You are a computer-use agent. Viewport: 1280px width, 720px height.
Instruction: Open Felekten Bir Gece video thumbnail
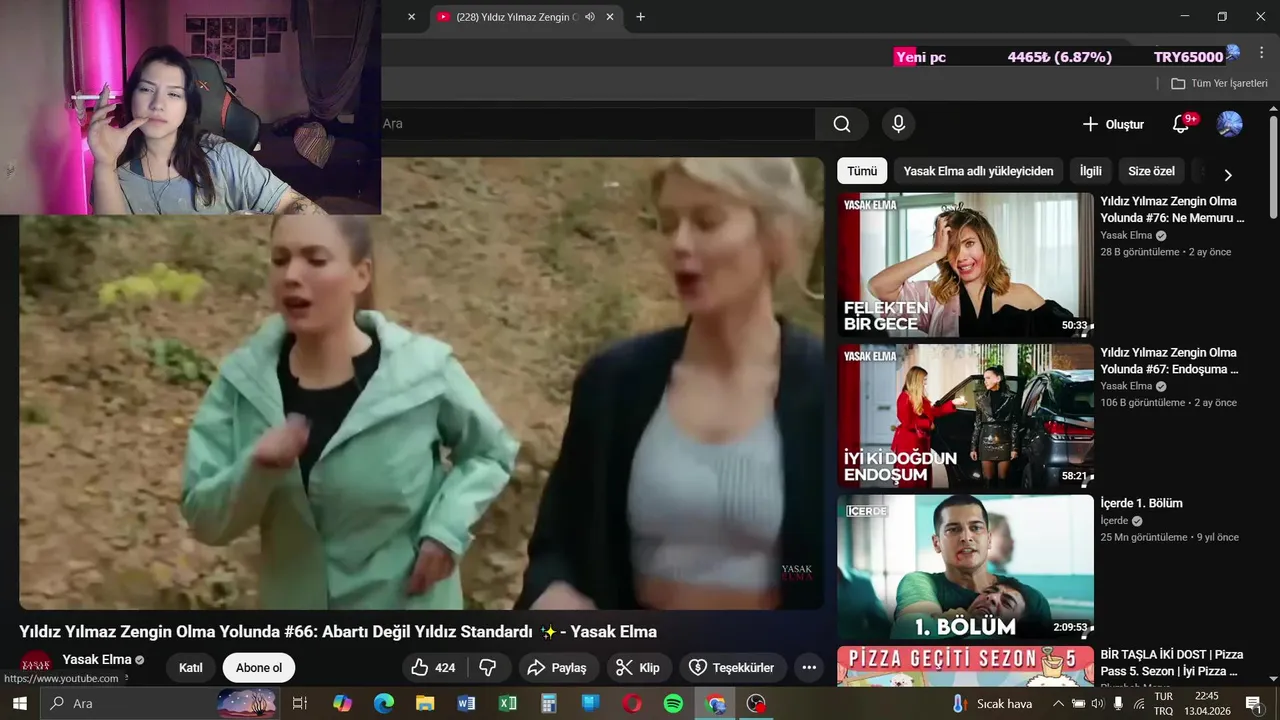[x=965, y=265]
